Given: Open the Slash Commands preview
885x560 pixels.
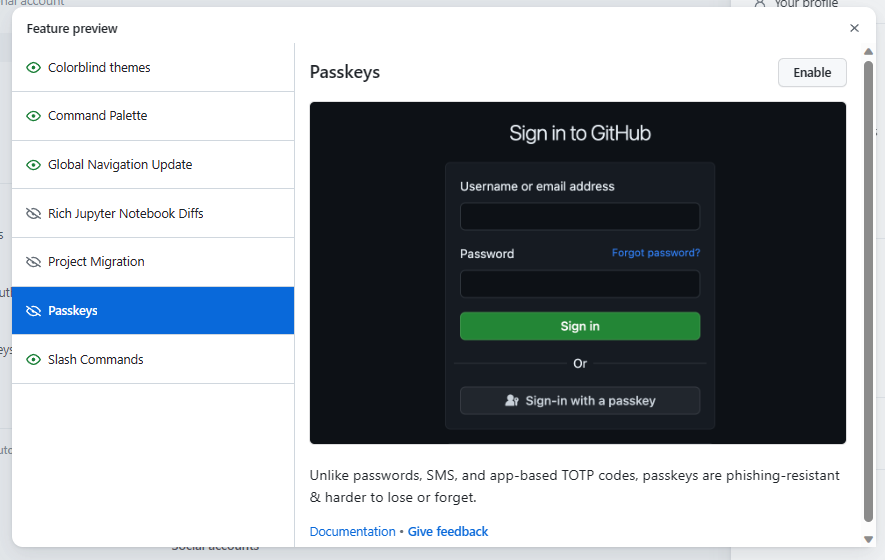Looking at the screenshot, I should pos(96,360).
